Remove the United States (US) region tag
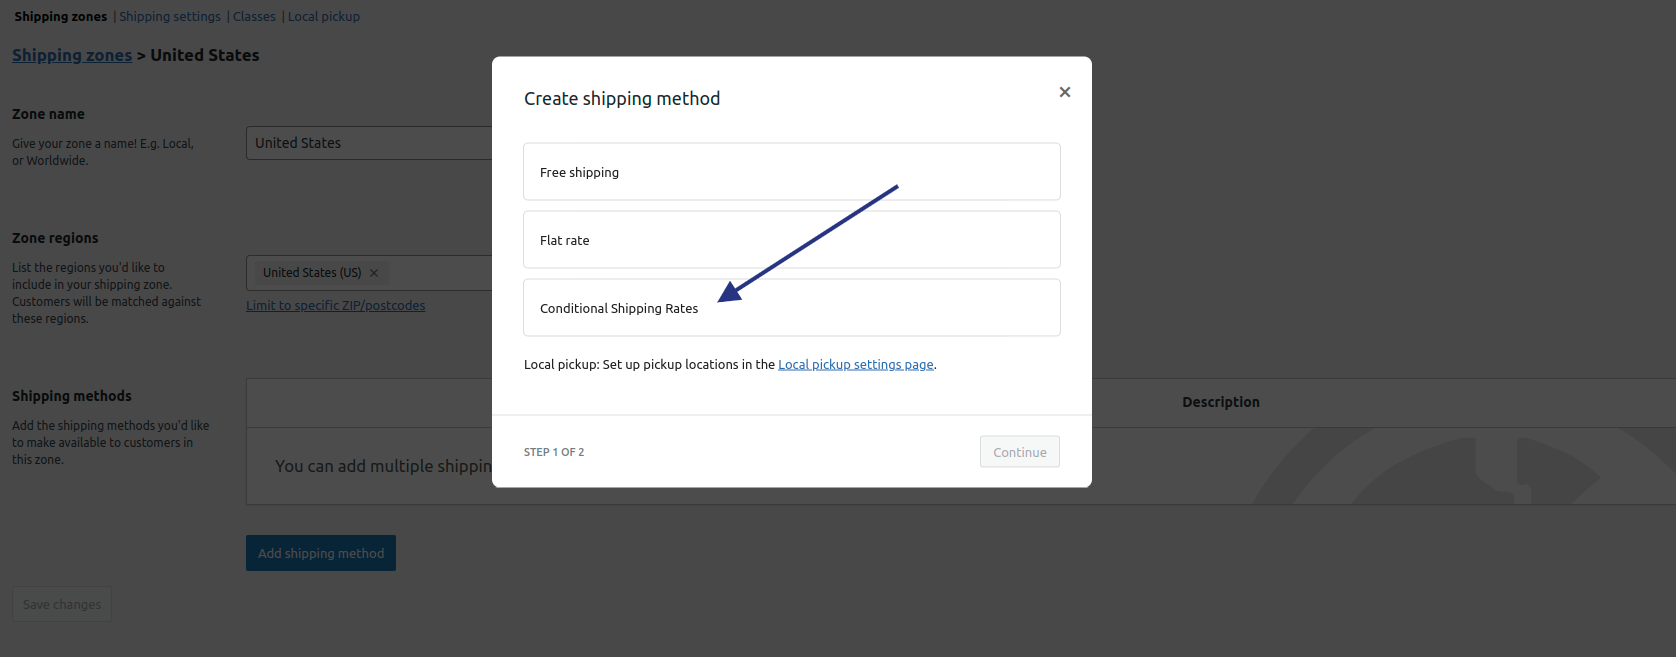The width and height of the screenshot is (1676, 657). (x=374, y=273)
